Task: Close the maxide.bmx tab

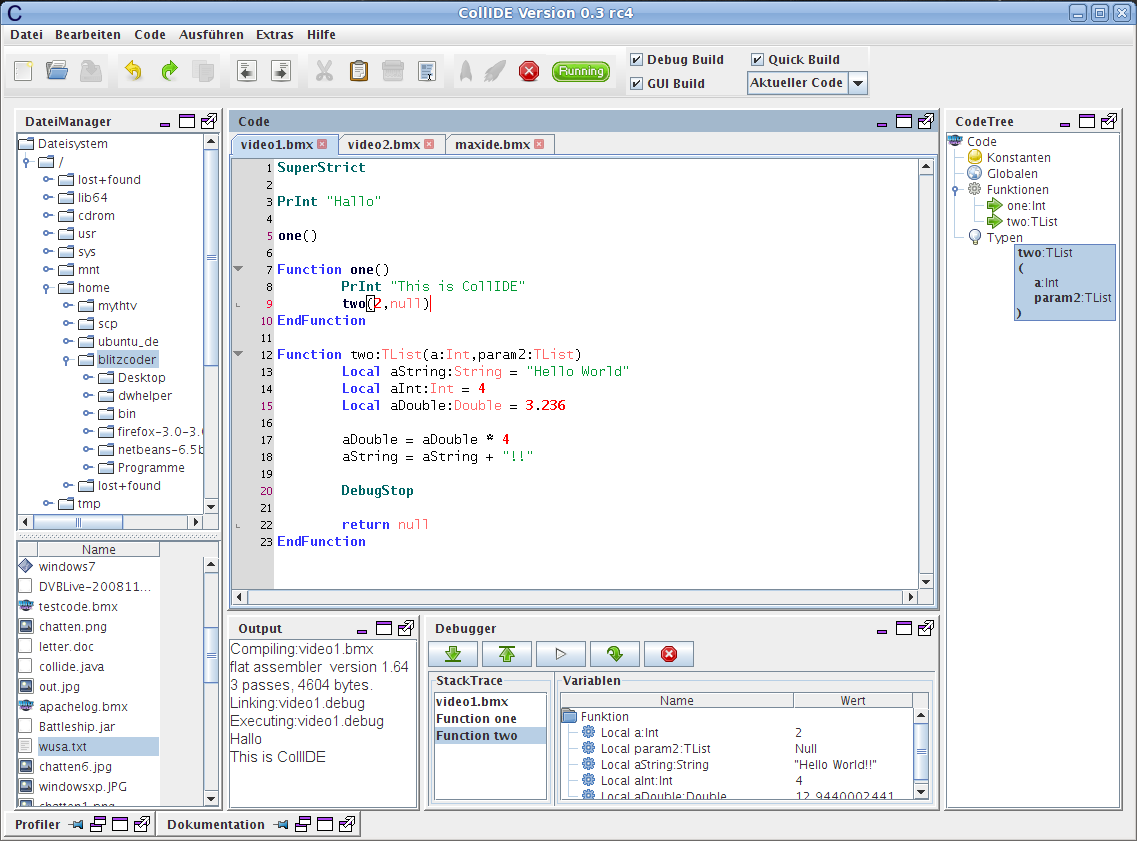Action: (539, 144)
